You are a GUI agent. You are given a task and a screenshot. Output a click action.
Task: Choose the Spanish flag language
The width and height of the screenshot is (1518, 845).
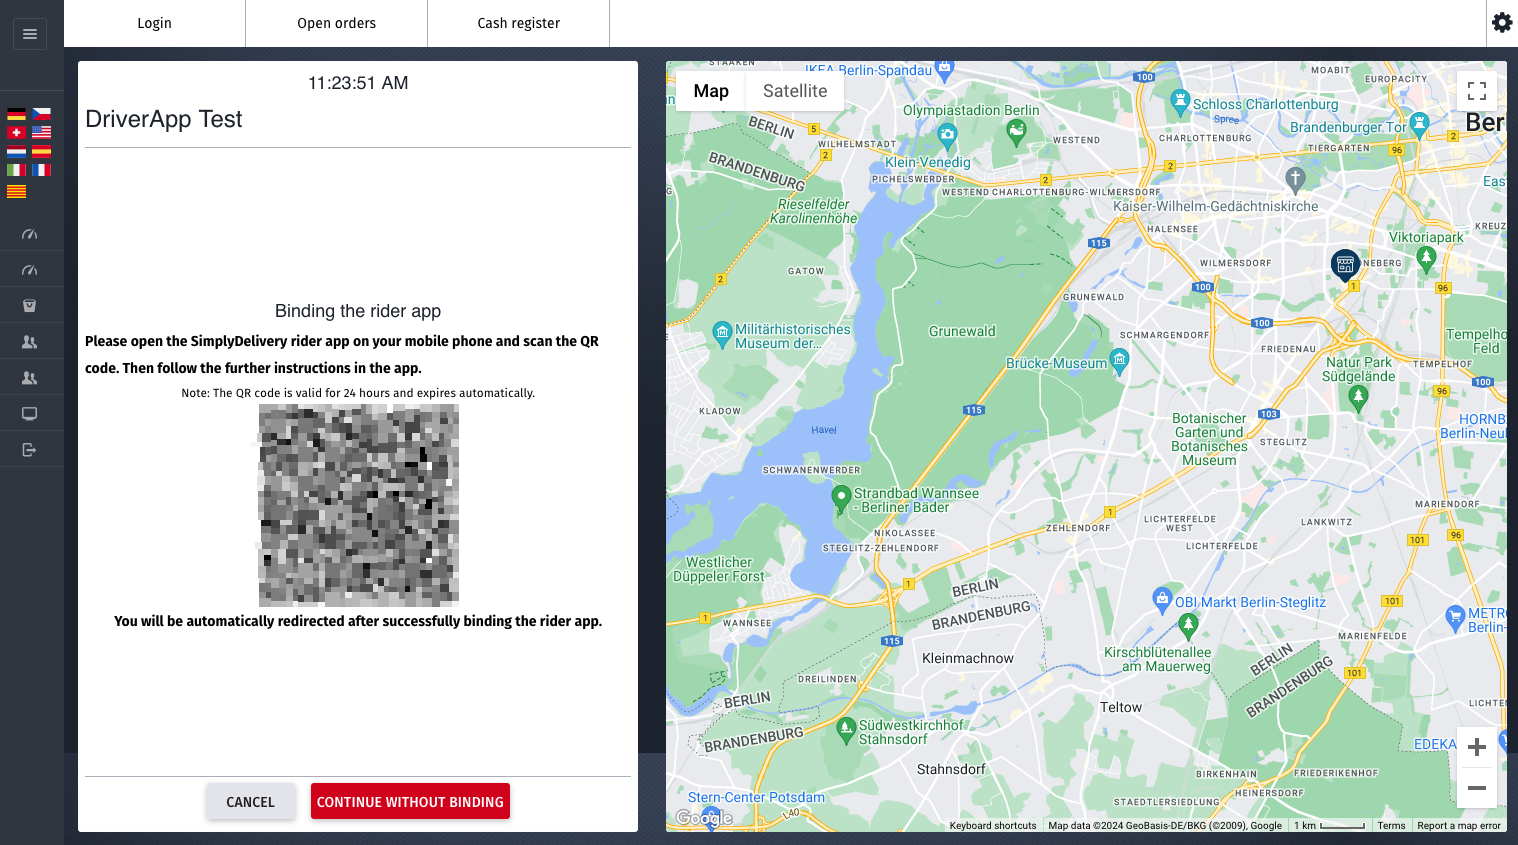pos(41,151)
